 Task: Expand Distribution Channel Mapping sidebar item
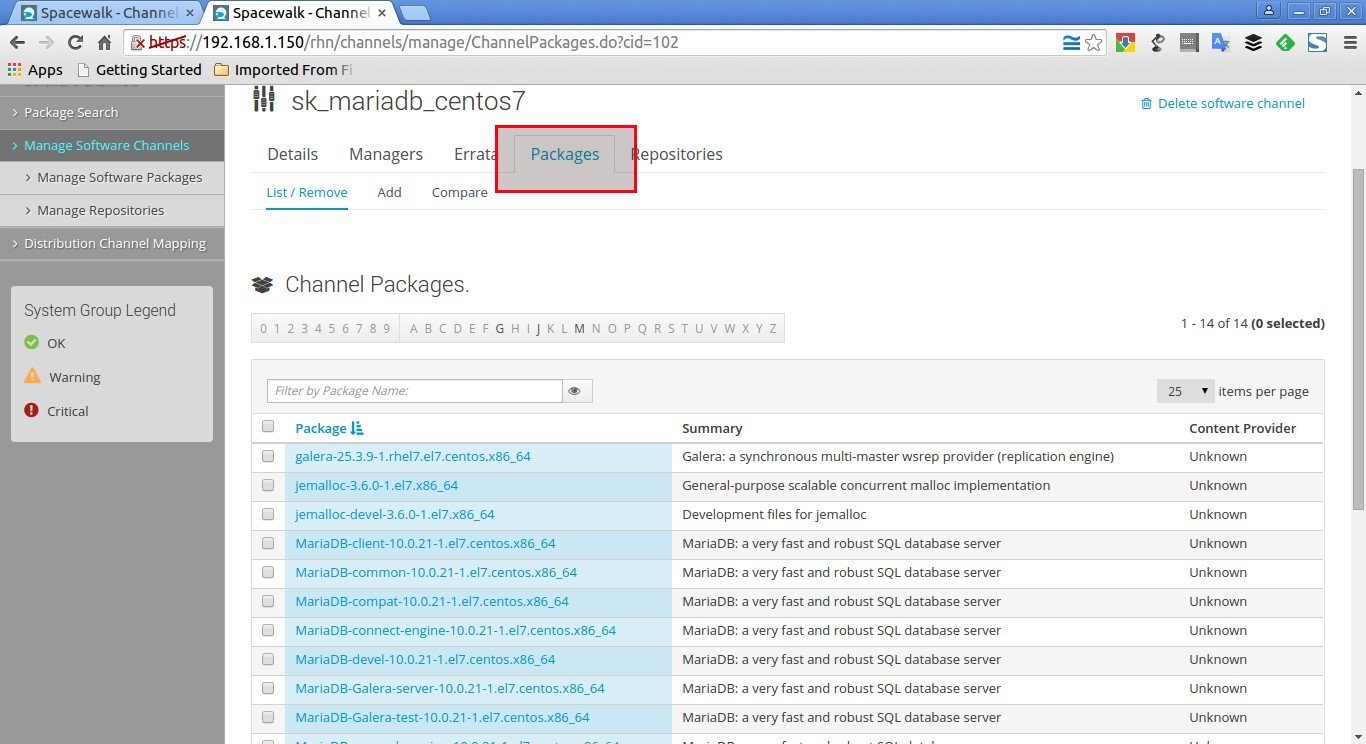[x=112, y=243]
